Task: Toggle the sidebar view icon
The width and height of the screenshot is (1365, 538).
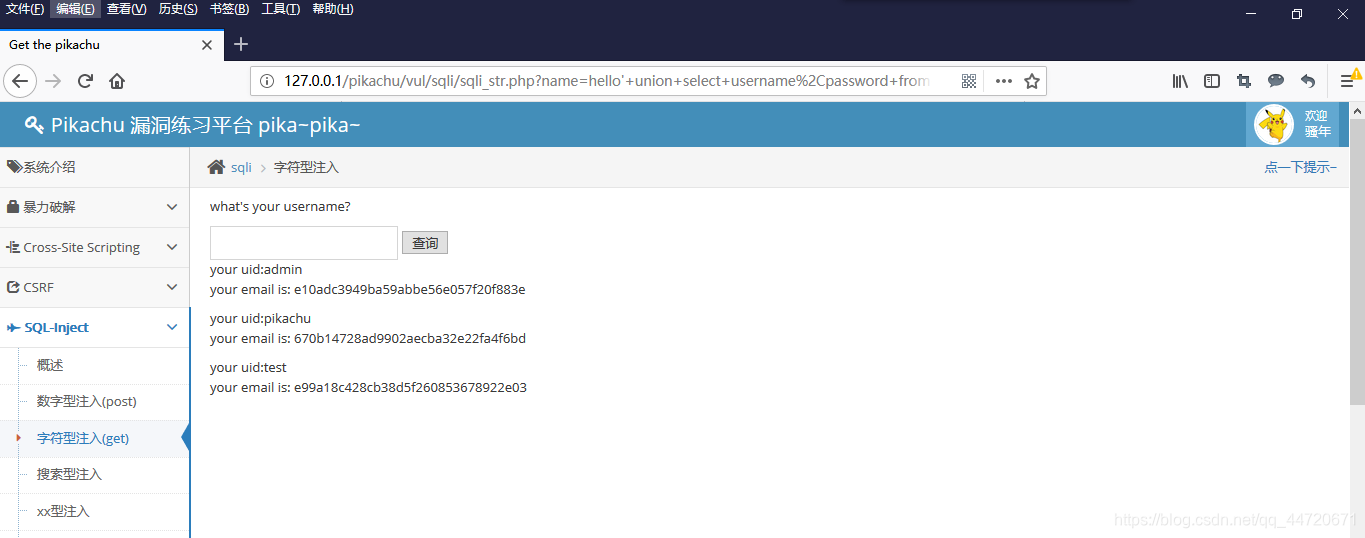Action: coord(1212,81)
